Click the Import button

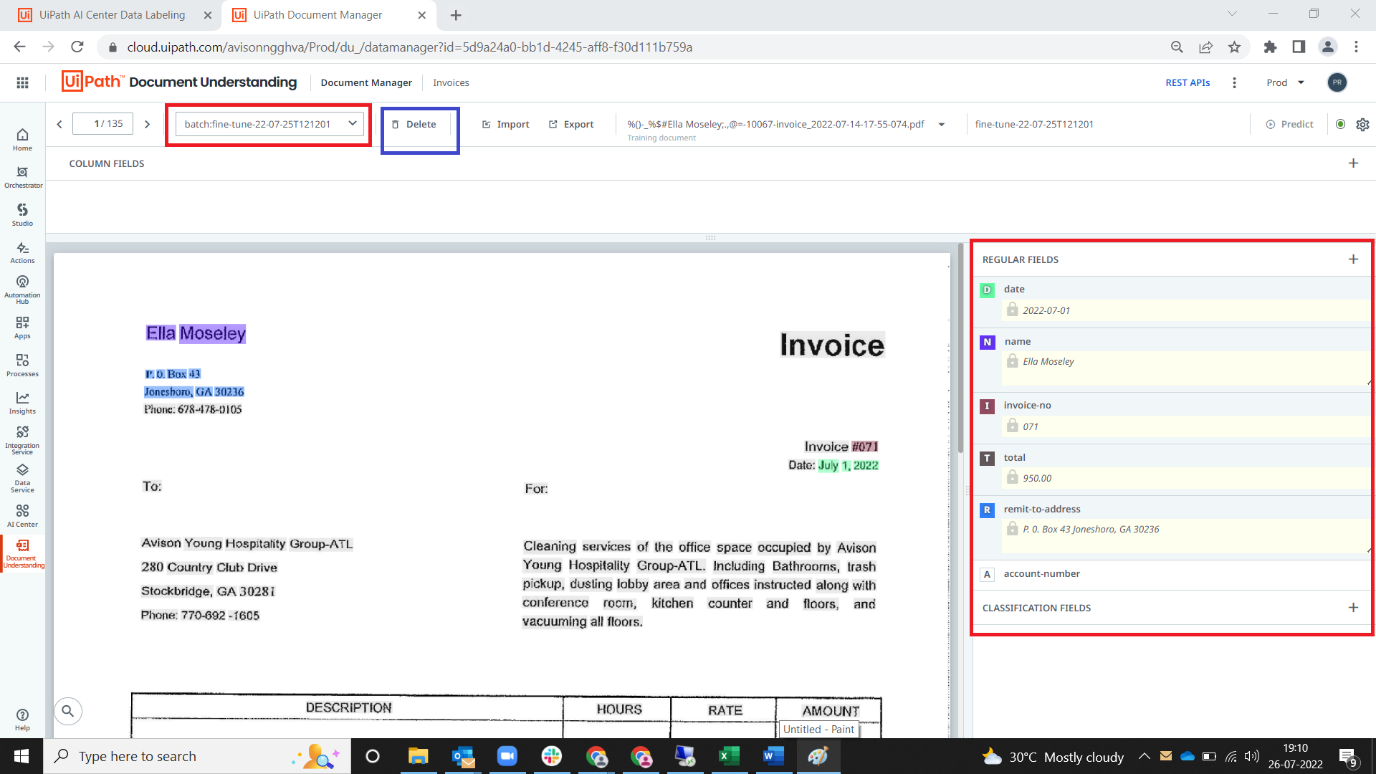(505, 124)
